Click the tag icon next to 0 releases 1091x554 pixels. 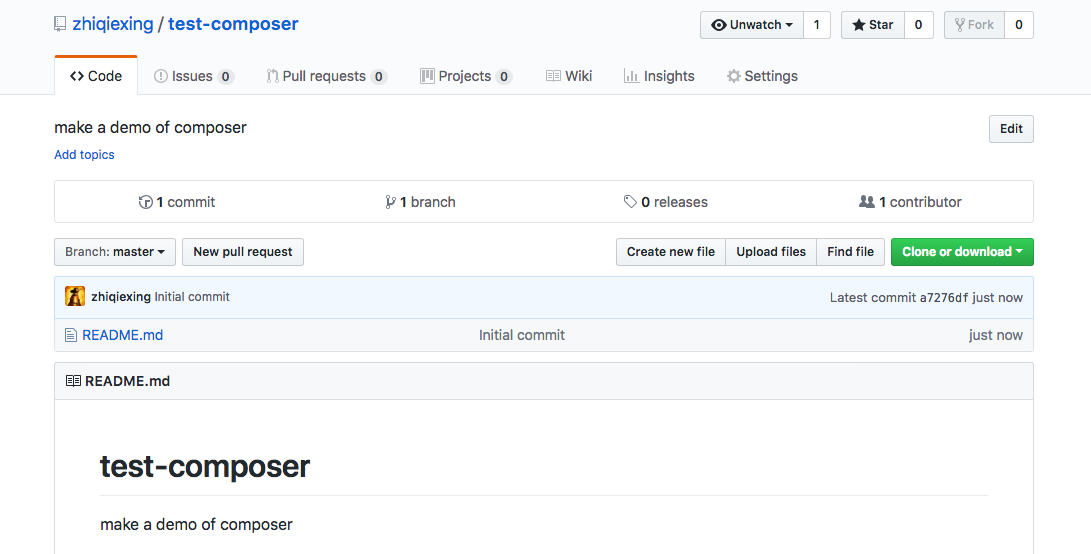coord(630,202)
